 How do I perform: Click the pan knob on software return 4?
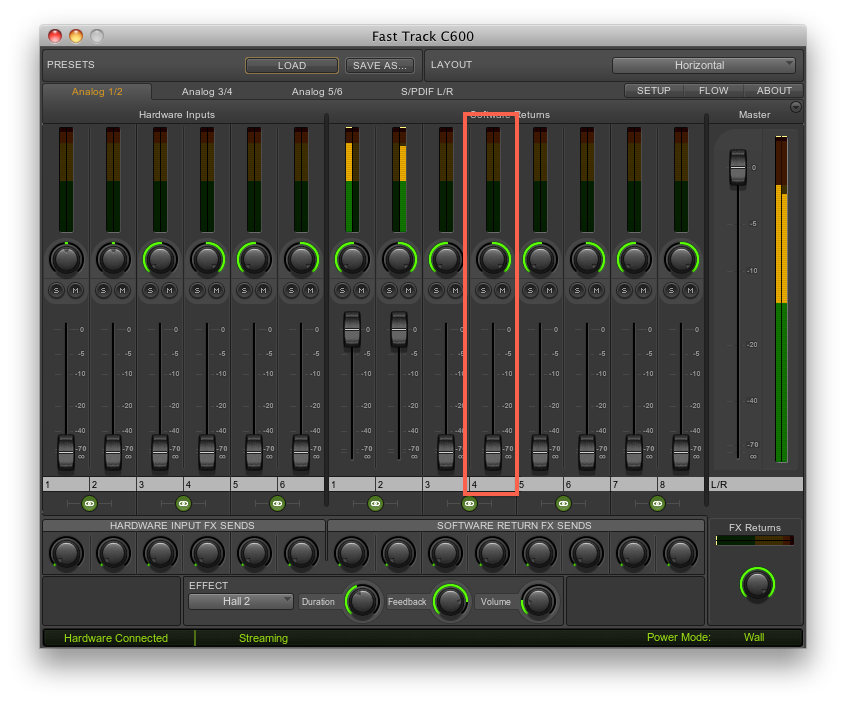493,259
